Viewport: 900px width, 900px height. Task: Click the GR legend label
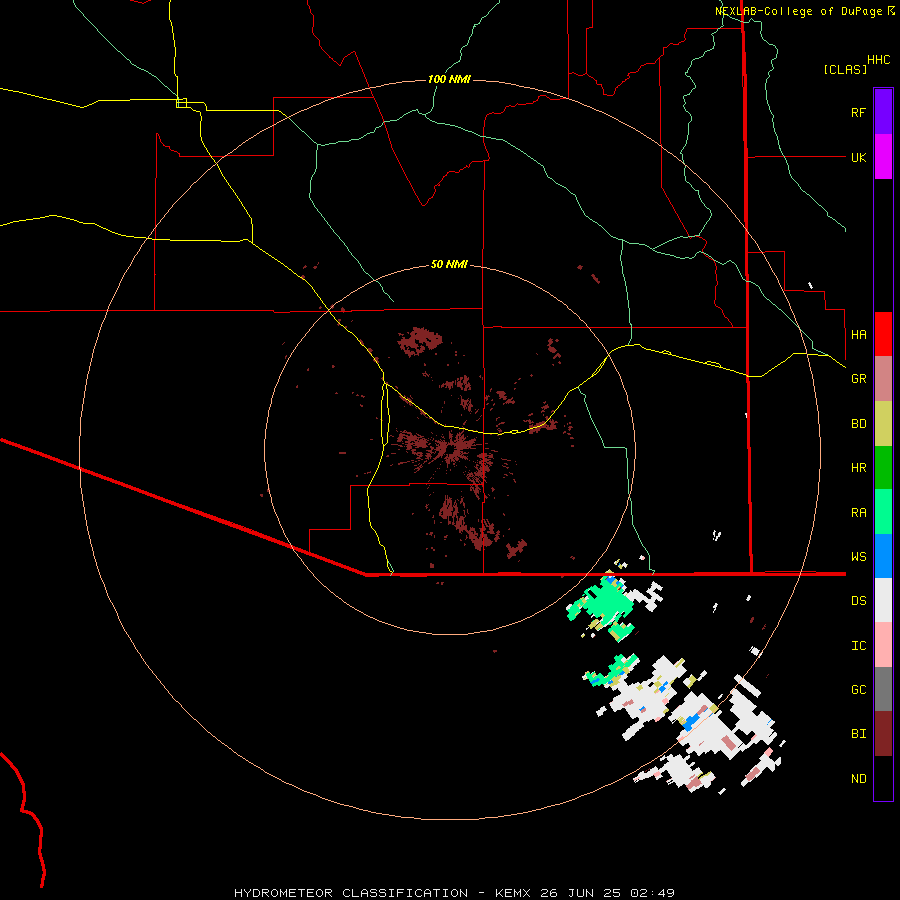pos(858,379)
